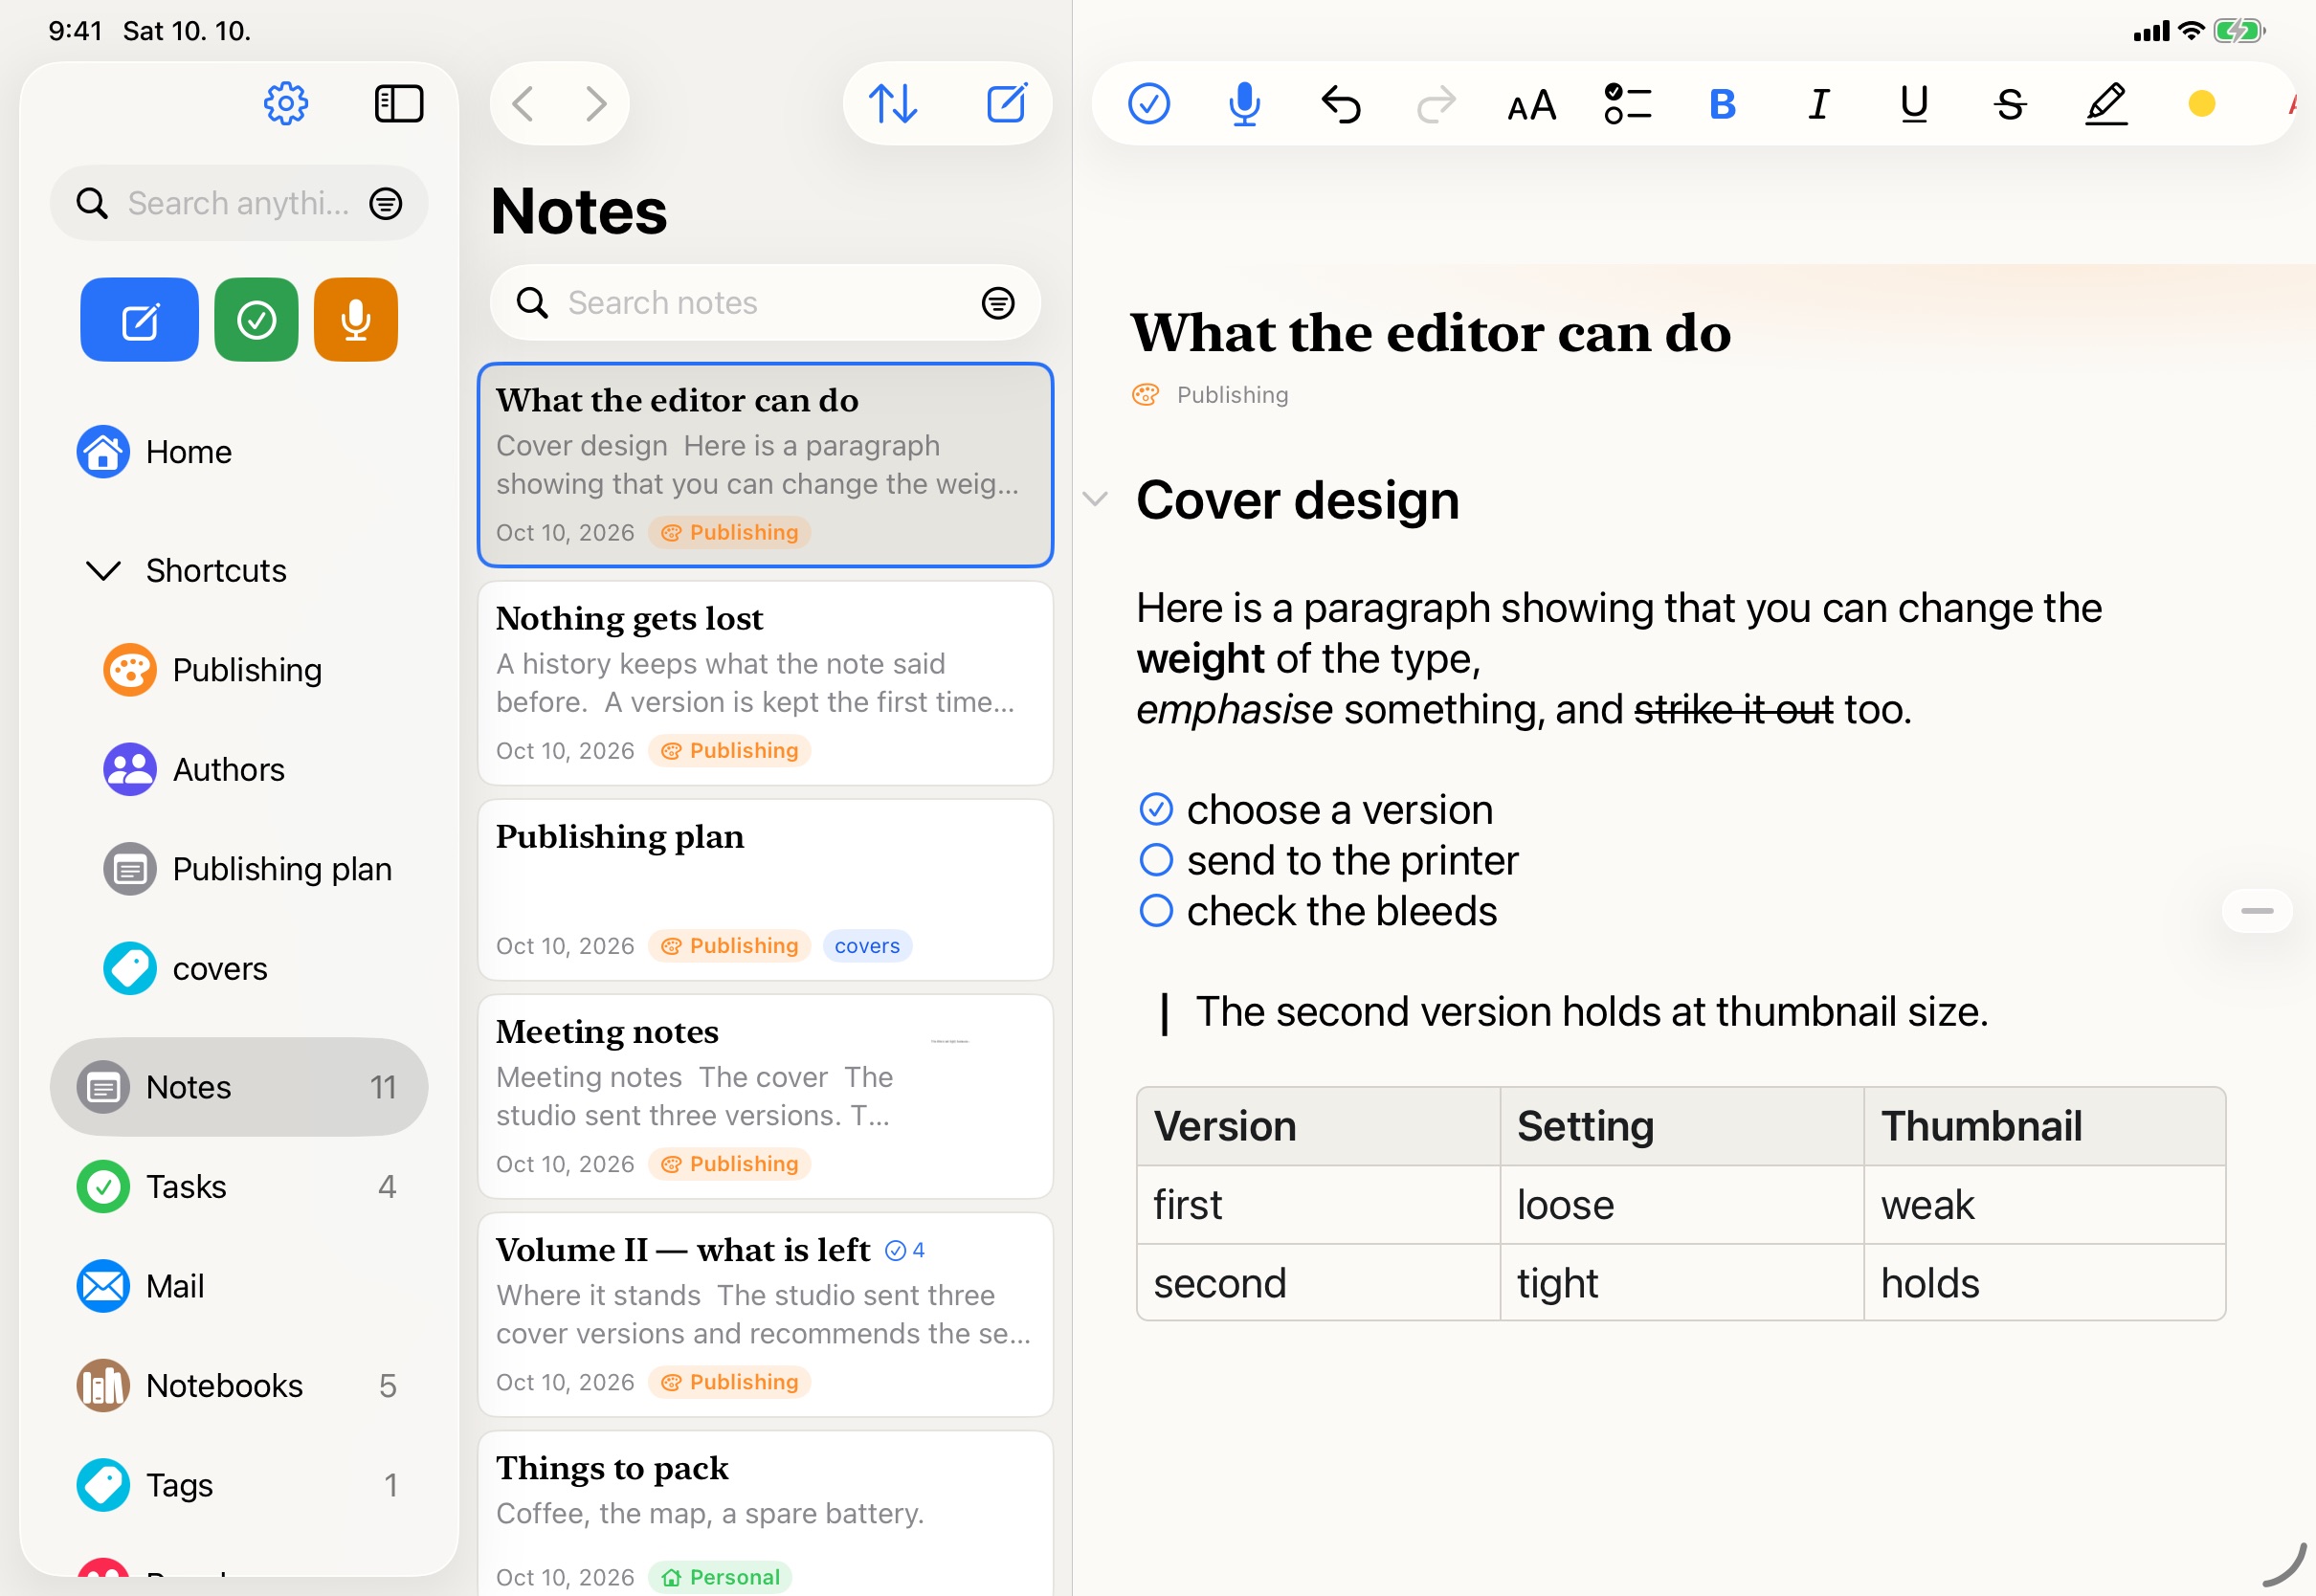Compose a note from list toolbar
Screen dimensions: 2316x1596
(1007, 103)
